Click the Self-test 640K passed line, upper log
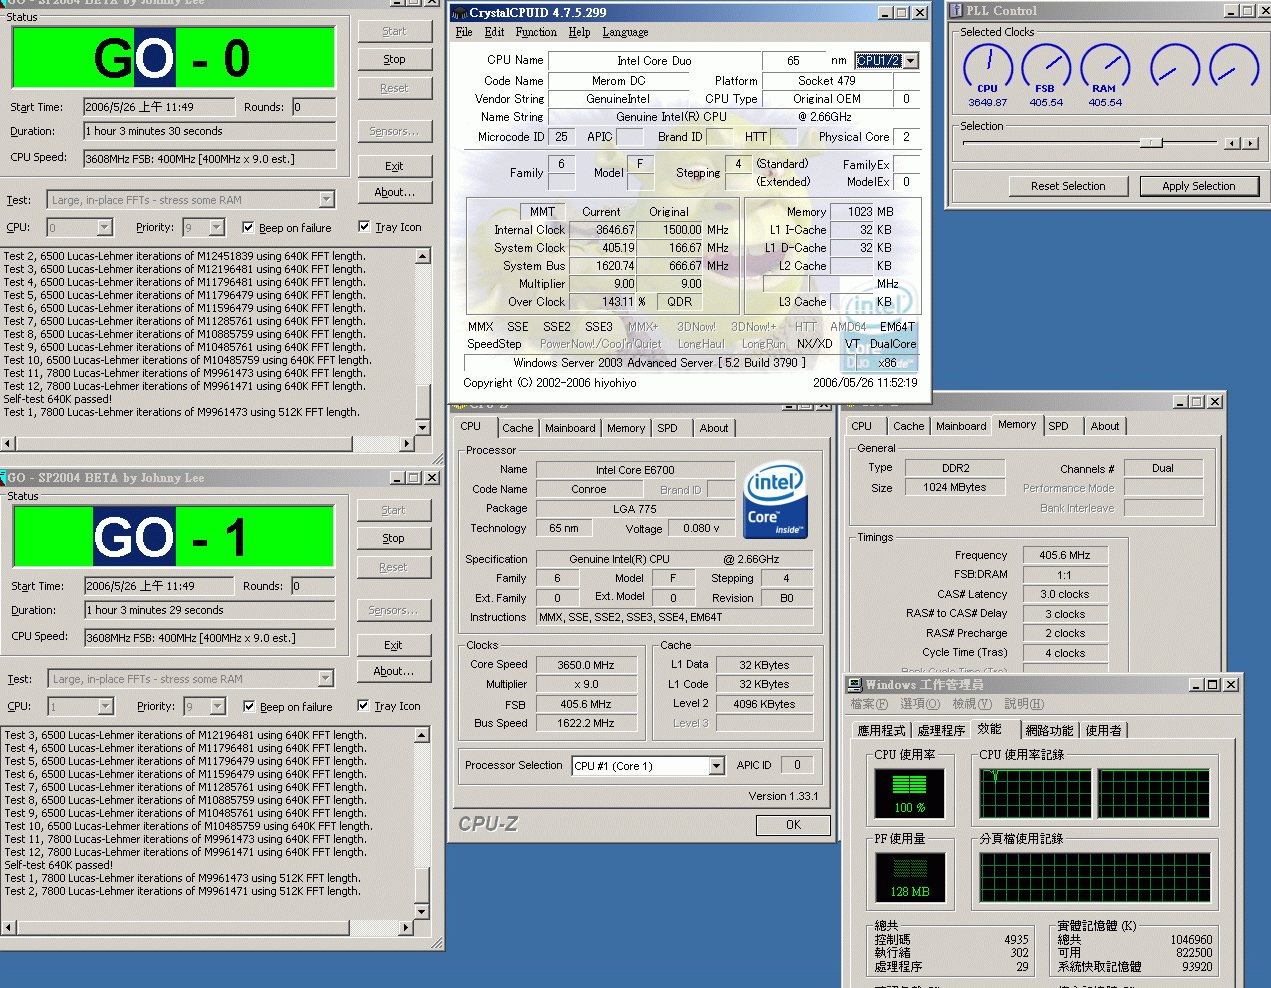1271x988 pixels. pos(58,399)
